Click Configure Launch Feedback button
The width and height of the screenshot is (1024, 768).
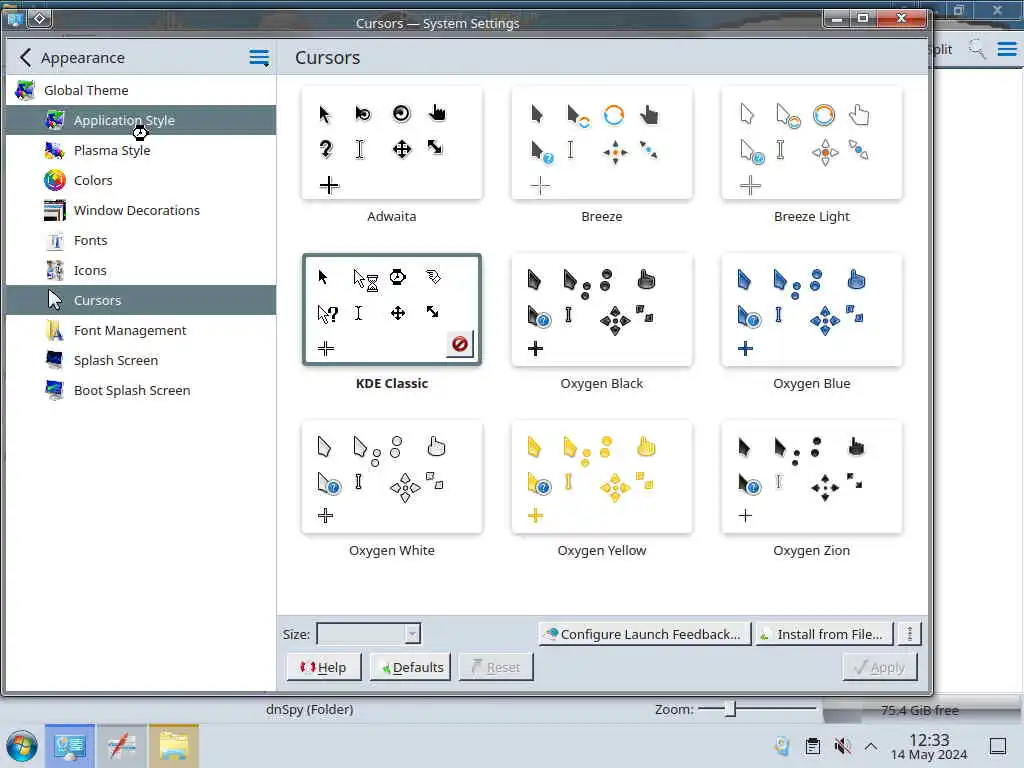pyautogui.click(x=645, y=633)
